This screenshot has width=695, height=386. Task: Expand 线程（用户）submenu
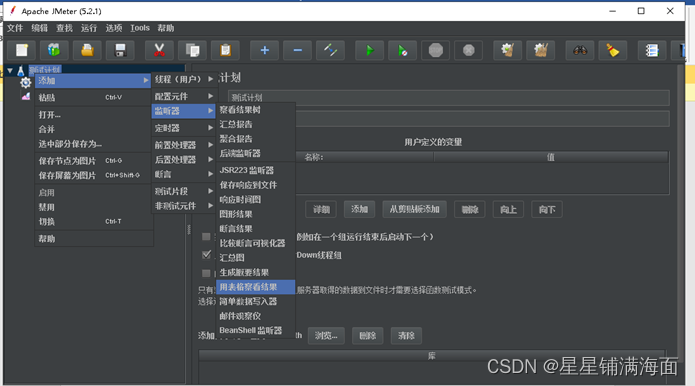[x=184, y=79]
